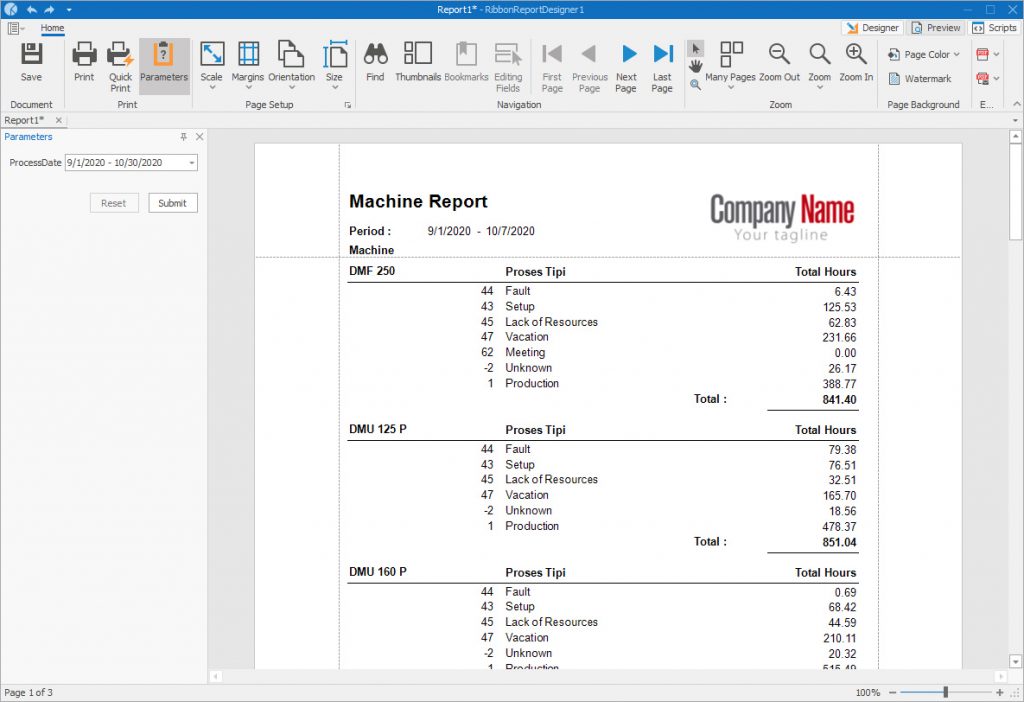Click the application logo icon
The width and height of the screenshot is (1024, 702).
10,9
